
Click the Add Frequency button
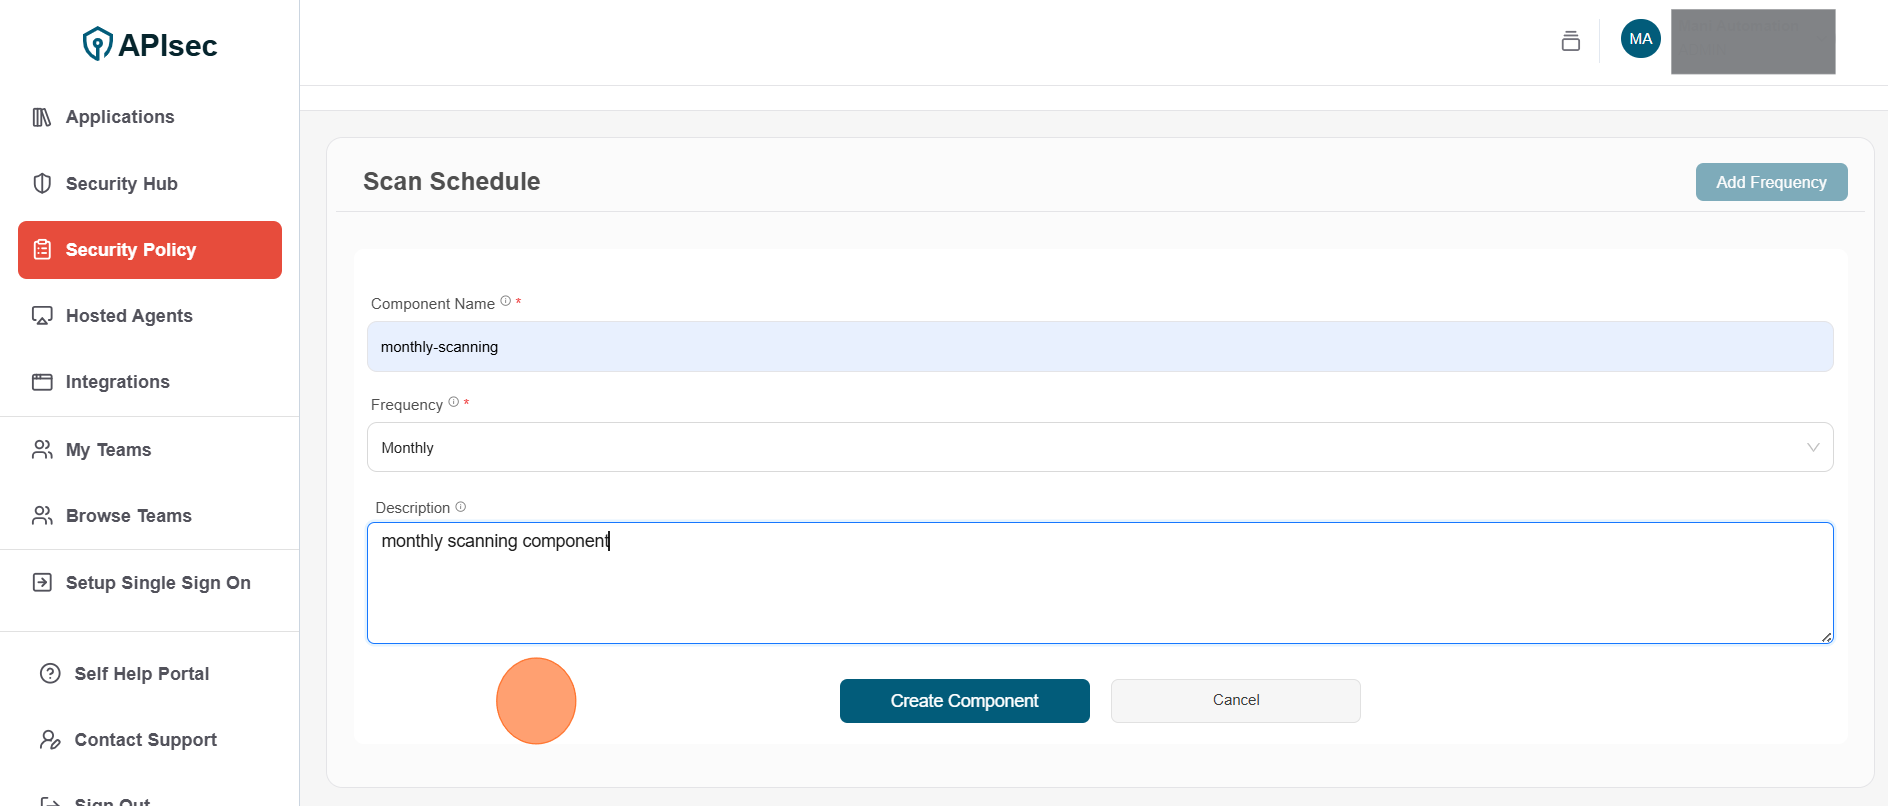coord(1770,182)
